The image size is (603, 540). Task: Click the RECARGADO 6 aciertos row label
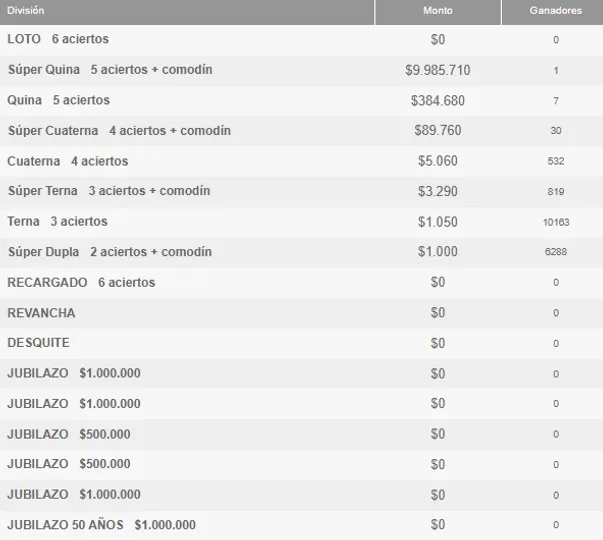81,283
